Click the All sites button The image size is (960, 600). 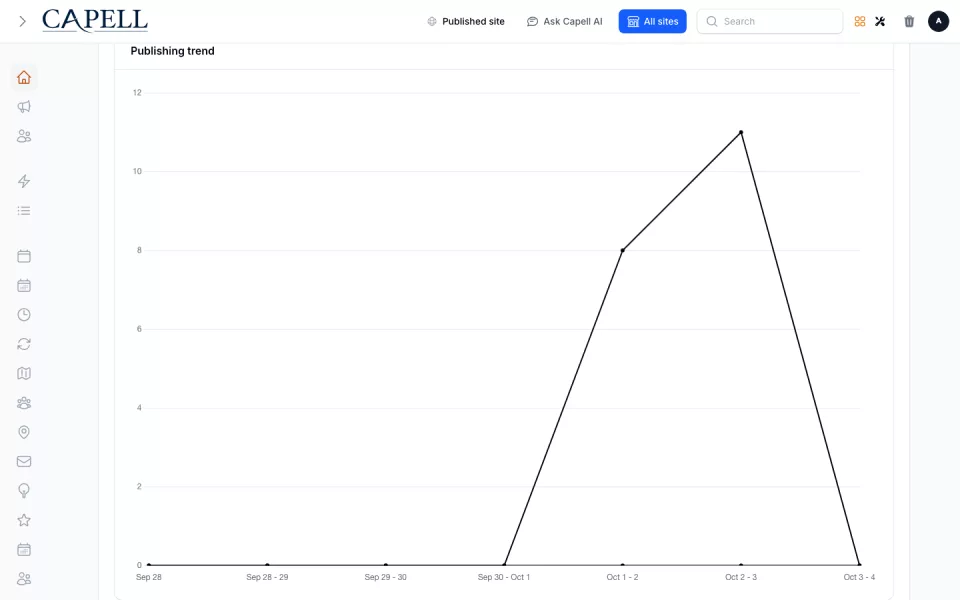pos(652,21)
